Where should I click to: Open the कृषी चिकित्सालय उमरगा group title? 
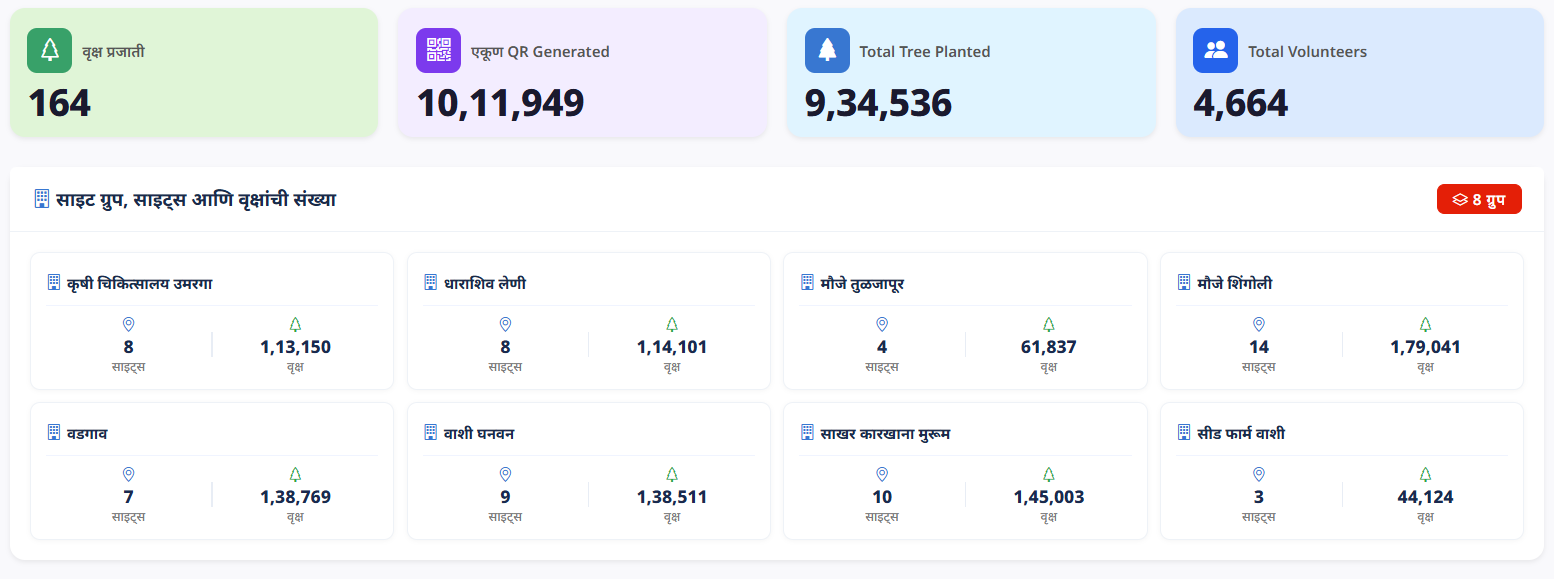[139, 284]
